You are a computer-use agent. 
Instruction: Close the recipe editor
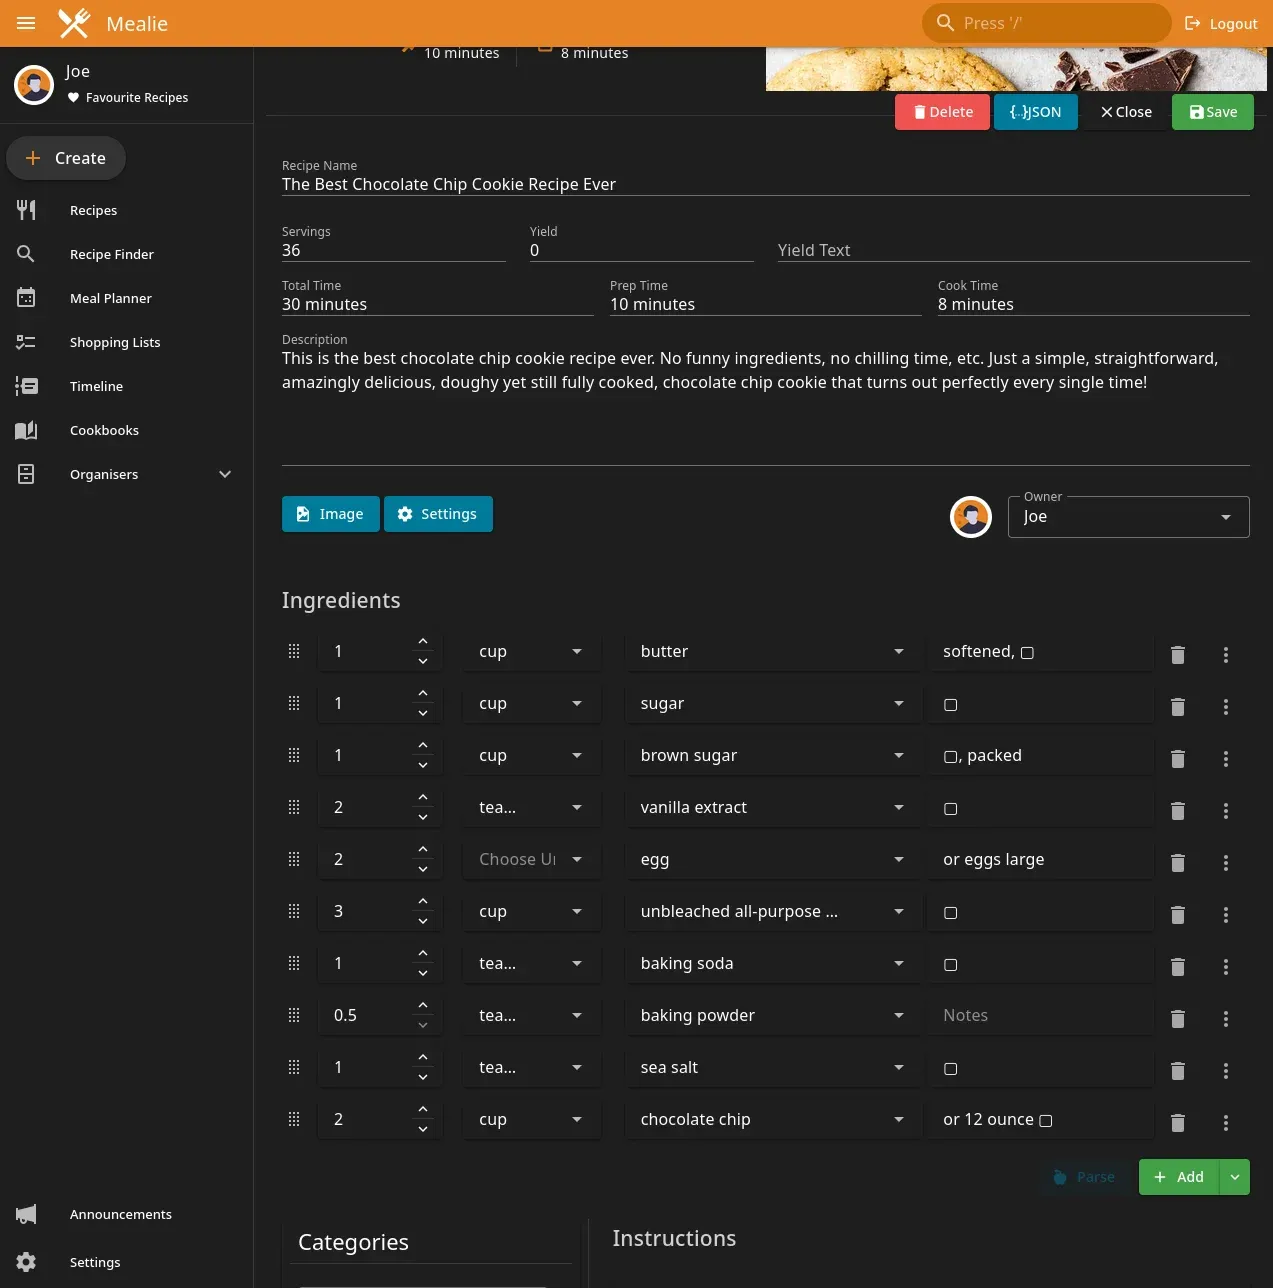click(x=1126, y=112)
